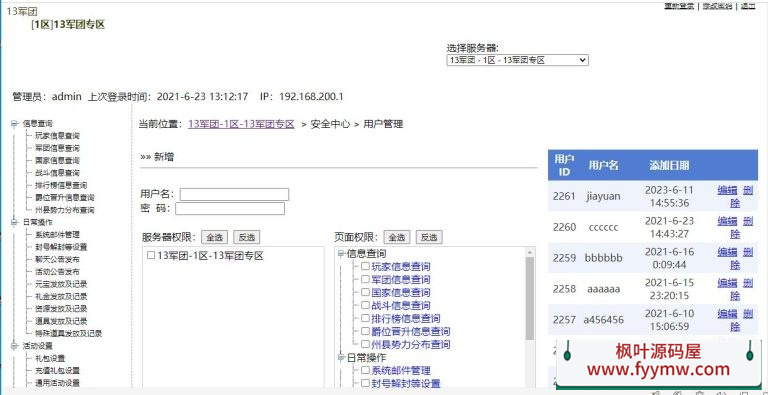Check 军团信息查询 in the page permissions tree
Screen dimensions: 768x395
click(x=365, y=280)
